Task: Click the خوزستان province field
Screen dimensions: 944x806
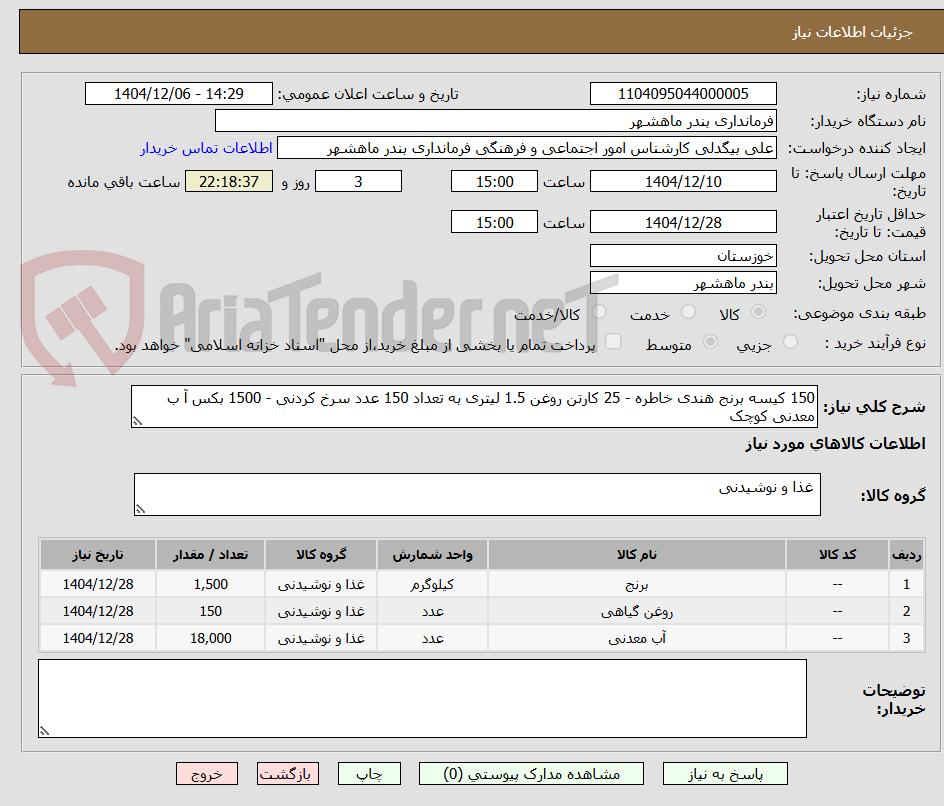Action: click(x=683, y=256)
